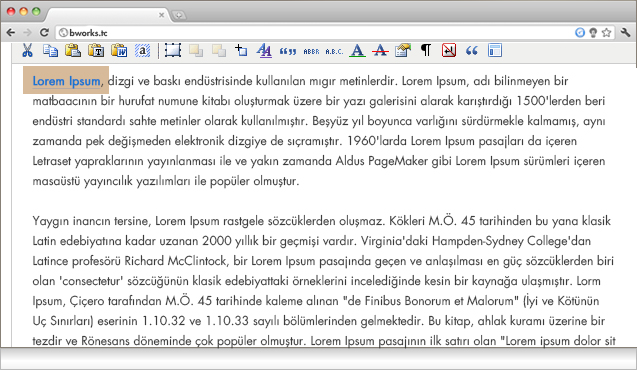Click the Cut scissors icon
The image size is (637, 370).
click(x=27, y=51)
